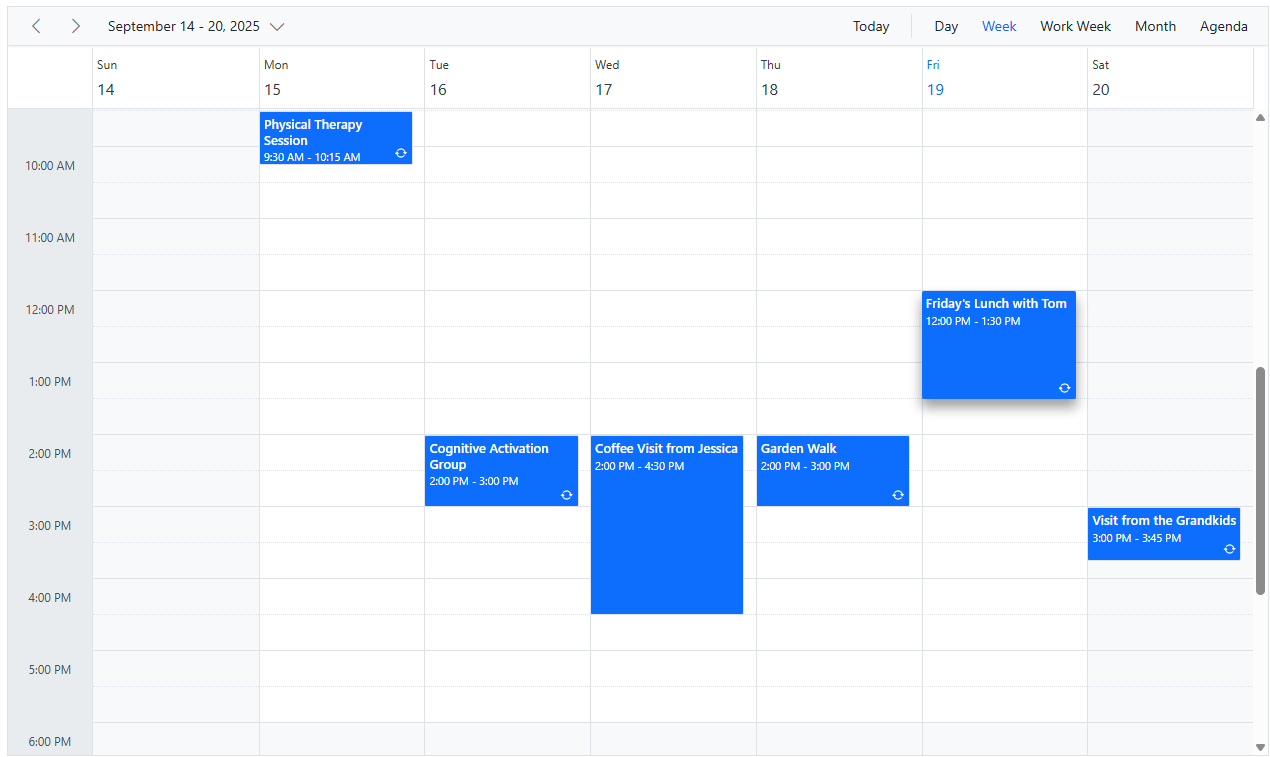
Task: Select the Work Week view
Action: pyautogui.click(x=1075, y=26)
